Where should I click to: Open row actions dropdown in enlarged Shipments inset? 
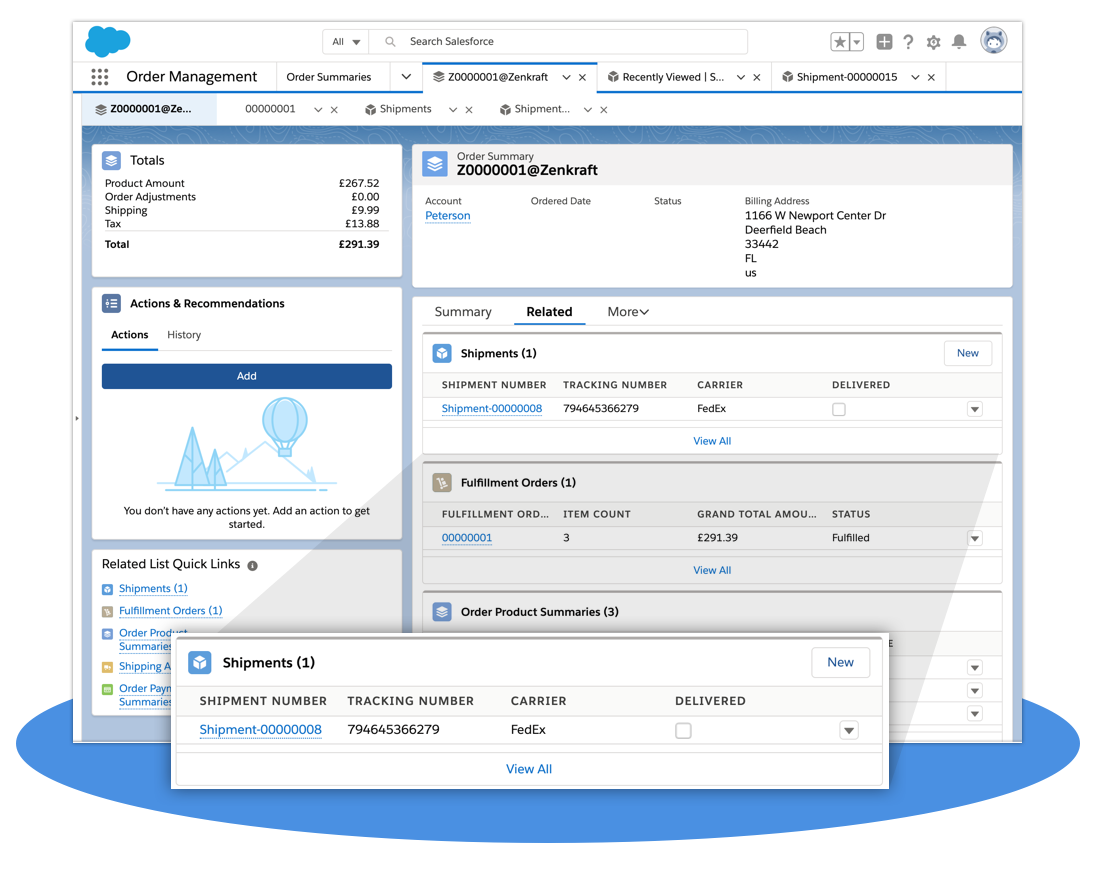coord(849,730)
